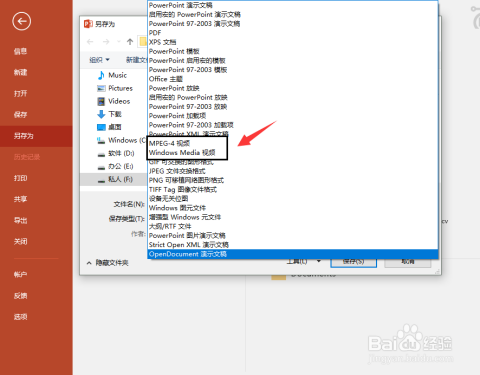Screen dimensions: 480x375
Task: Open the Videos folder icon
Action: tap(101, 101)
